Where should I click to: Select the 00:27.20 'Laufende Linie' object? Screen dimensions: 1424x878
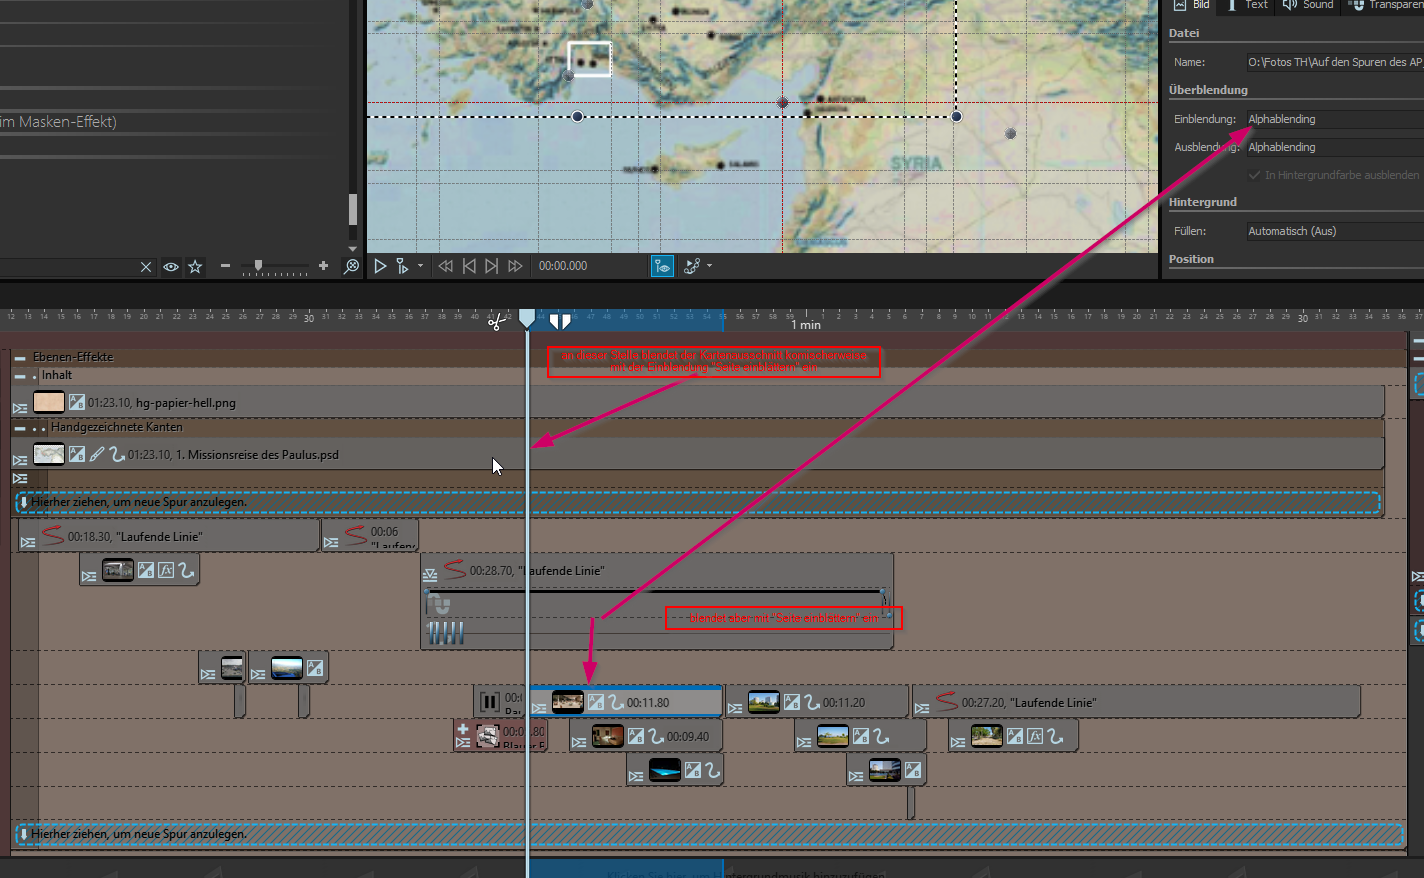pos(1136,702)
